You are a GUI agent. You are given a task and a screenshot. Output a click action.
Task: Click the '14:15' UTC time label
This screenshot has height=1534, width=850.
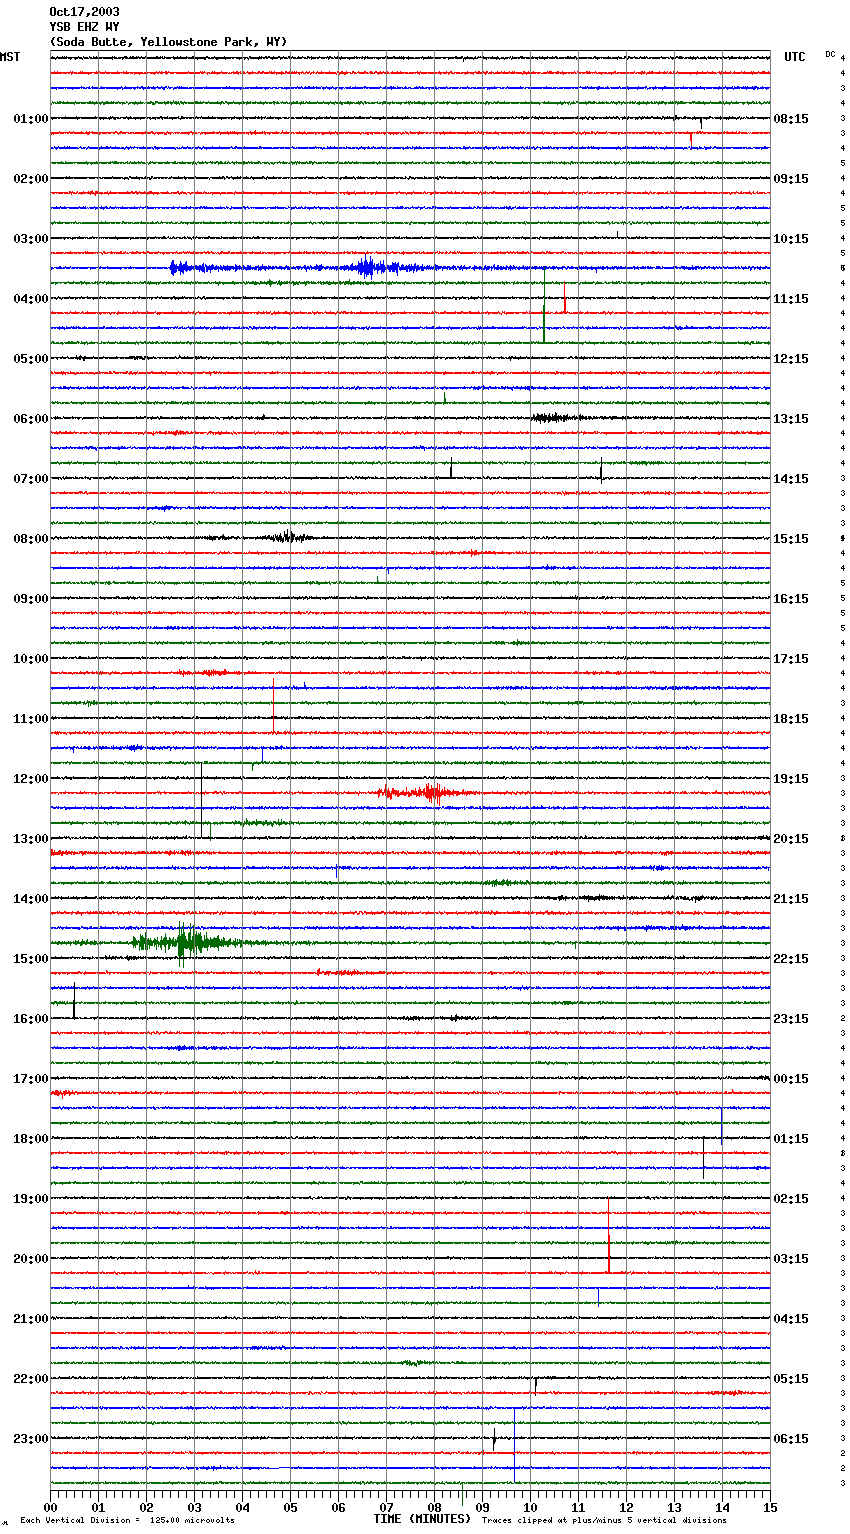(x=791, y=479)
